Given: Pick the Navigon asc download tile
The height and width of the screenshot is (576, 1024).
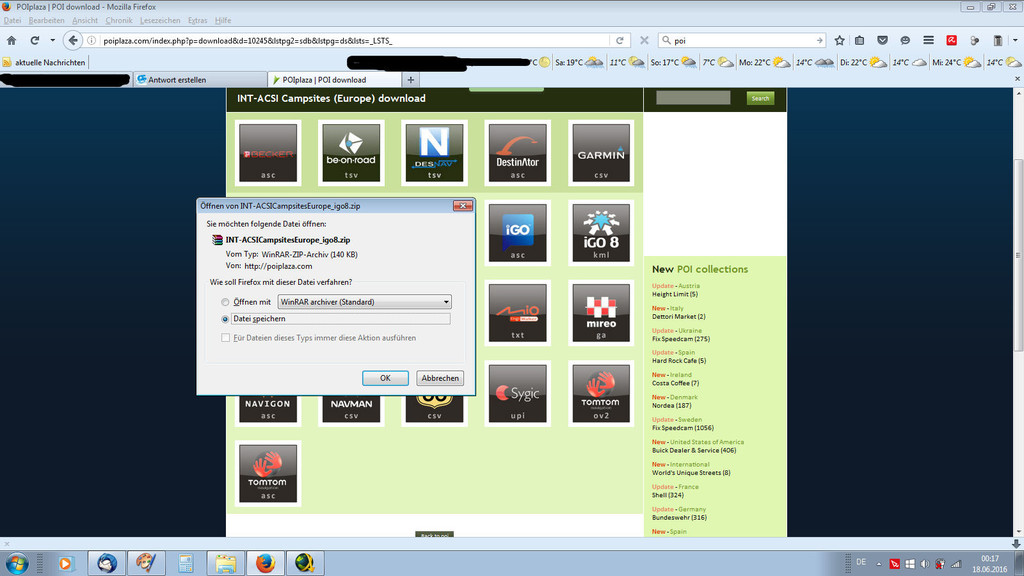Looking at the screenshot, I should click(x=268, y=410).
